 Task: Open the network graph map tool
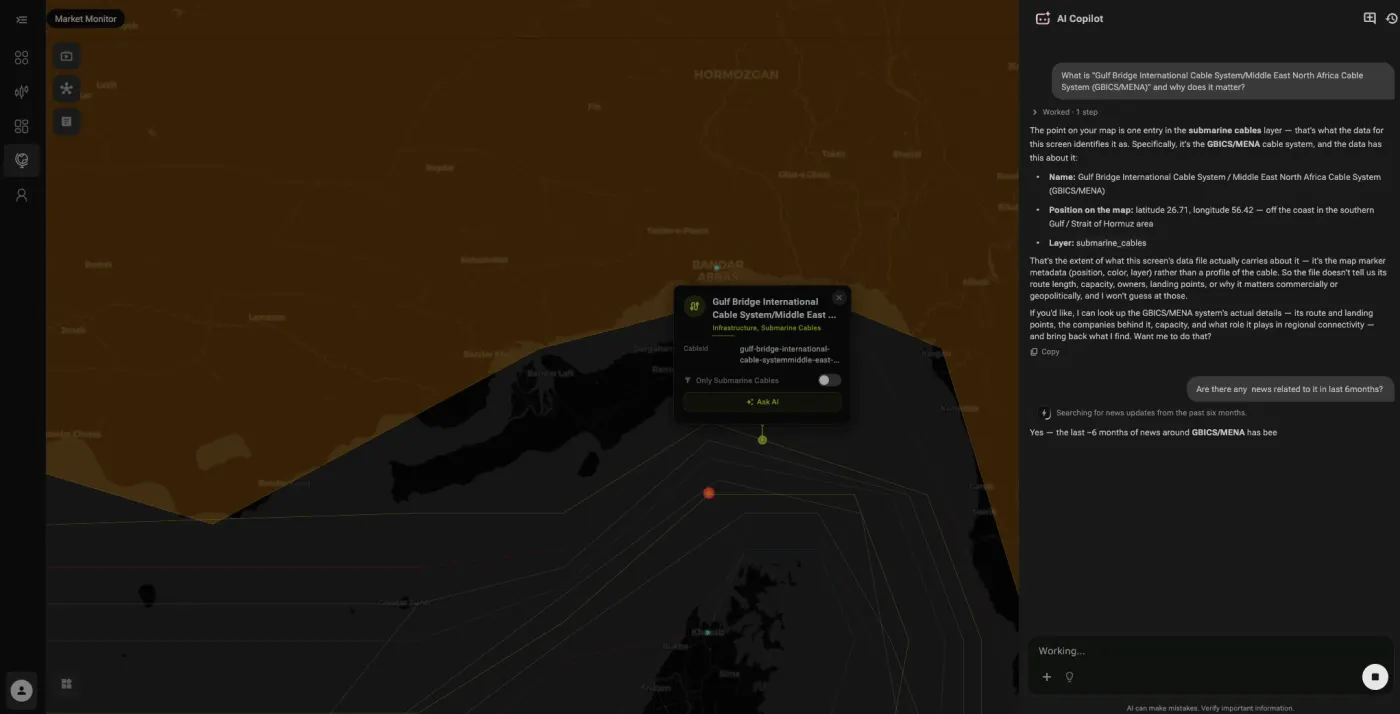pos(67,89)
